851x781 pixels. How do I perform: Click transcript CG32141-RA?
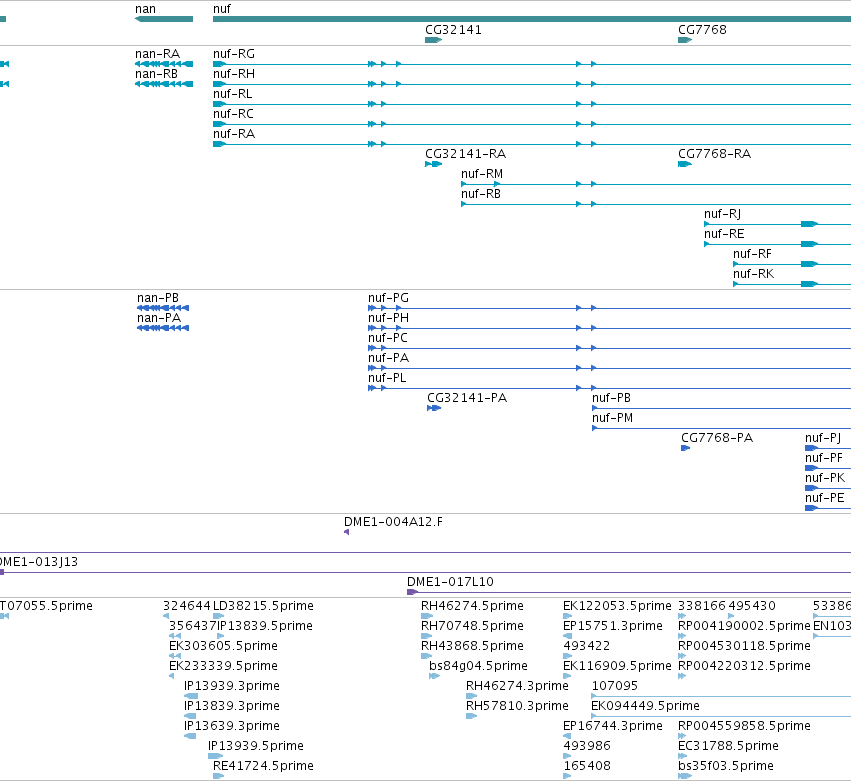[466, 154]
